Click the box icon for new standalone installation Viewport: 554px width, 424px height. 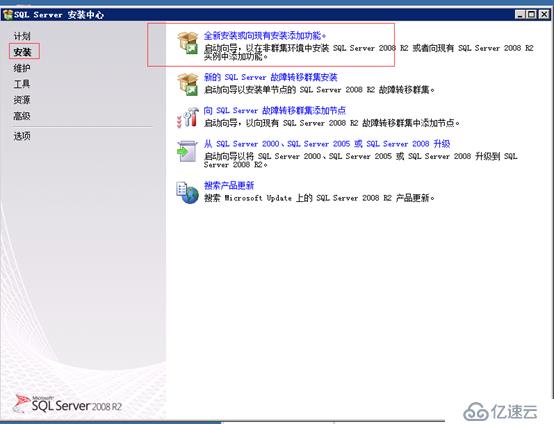pyautogui.click(x=188, y=43)
